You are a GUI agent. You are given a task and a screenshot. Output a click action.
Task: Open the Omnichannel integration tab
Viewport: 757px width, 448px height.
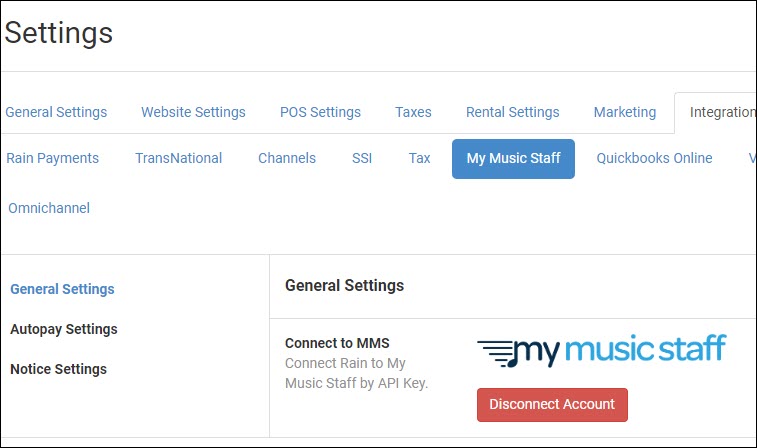pyautogui.click(x=49, y=208)
